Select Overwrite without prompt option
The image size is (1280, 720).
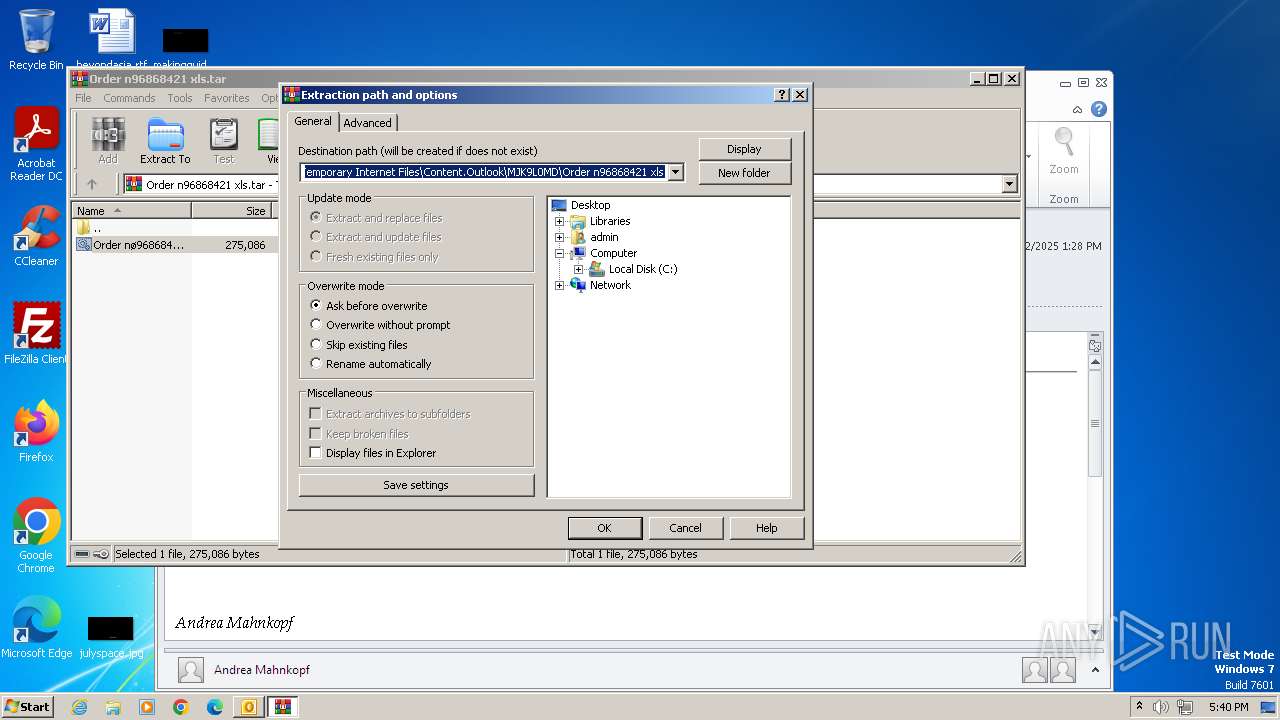[x=379, y=325]
